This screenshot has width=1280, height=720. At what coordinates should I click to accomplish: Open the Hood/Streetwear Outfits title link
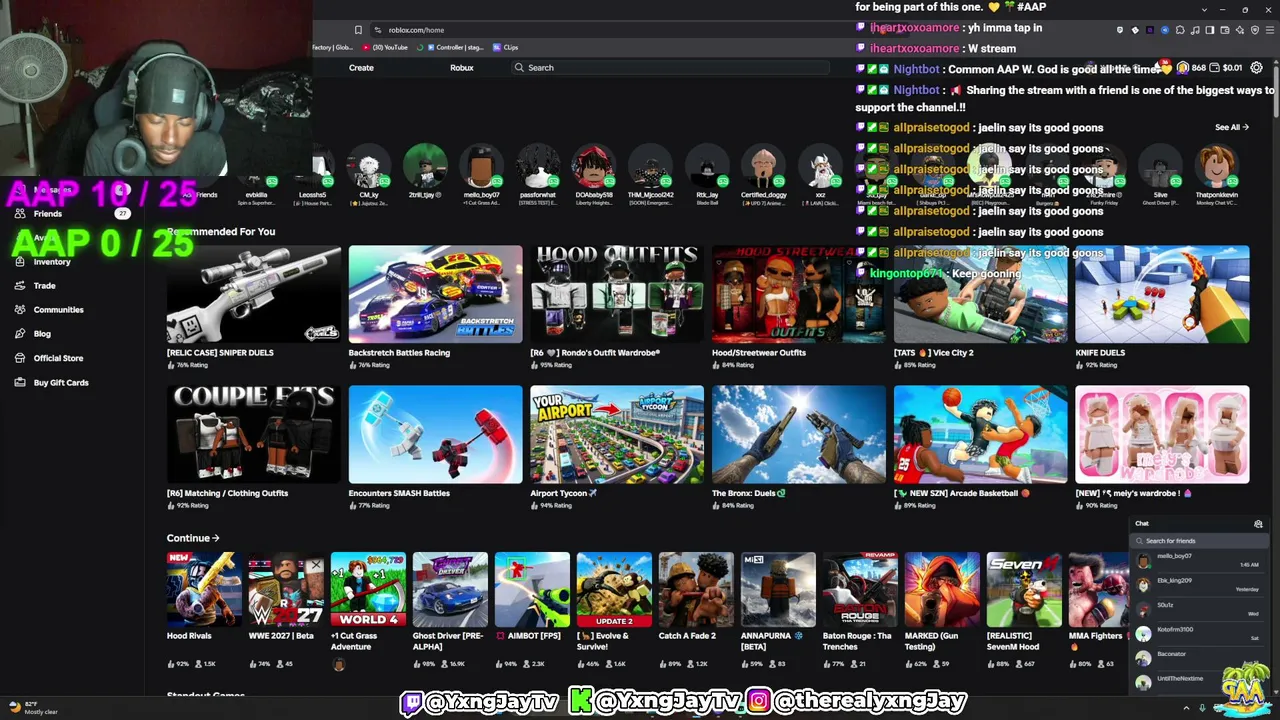(x=759, y=352)
